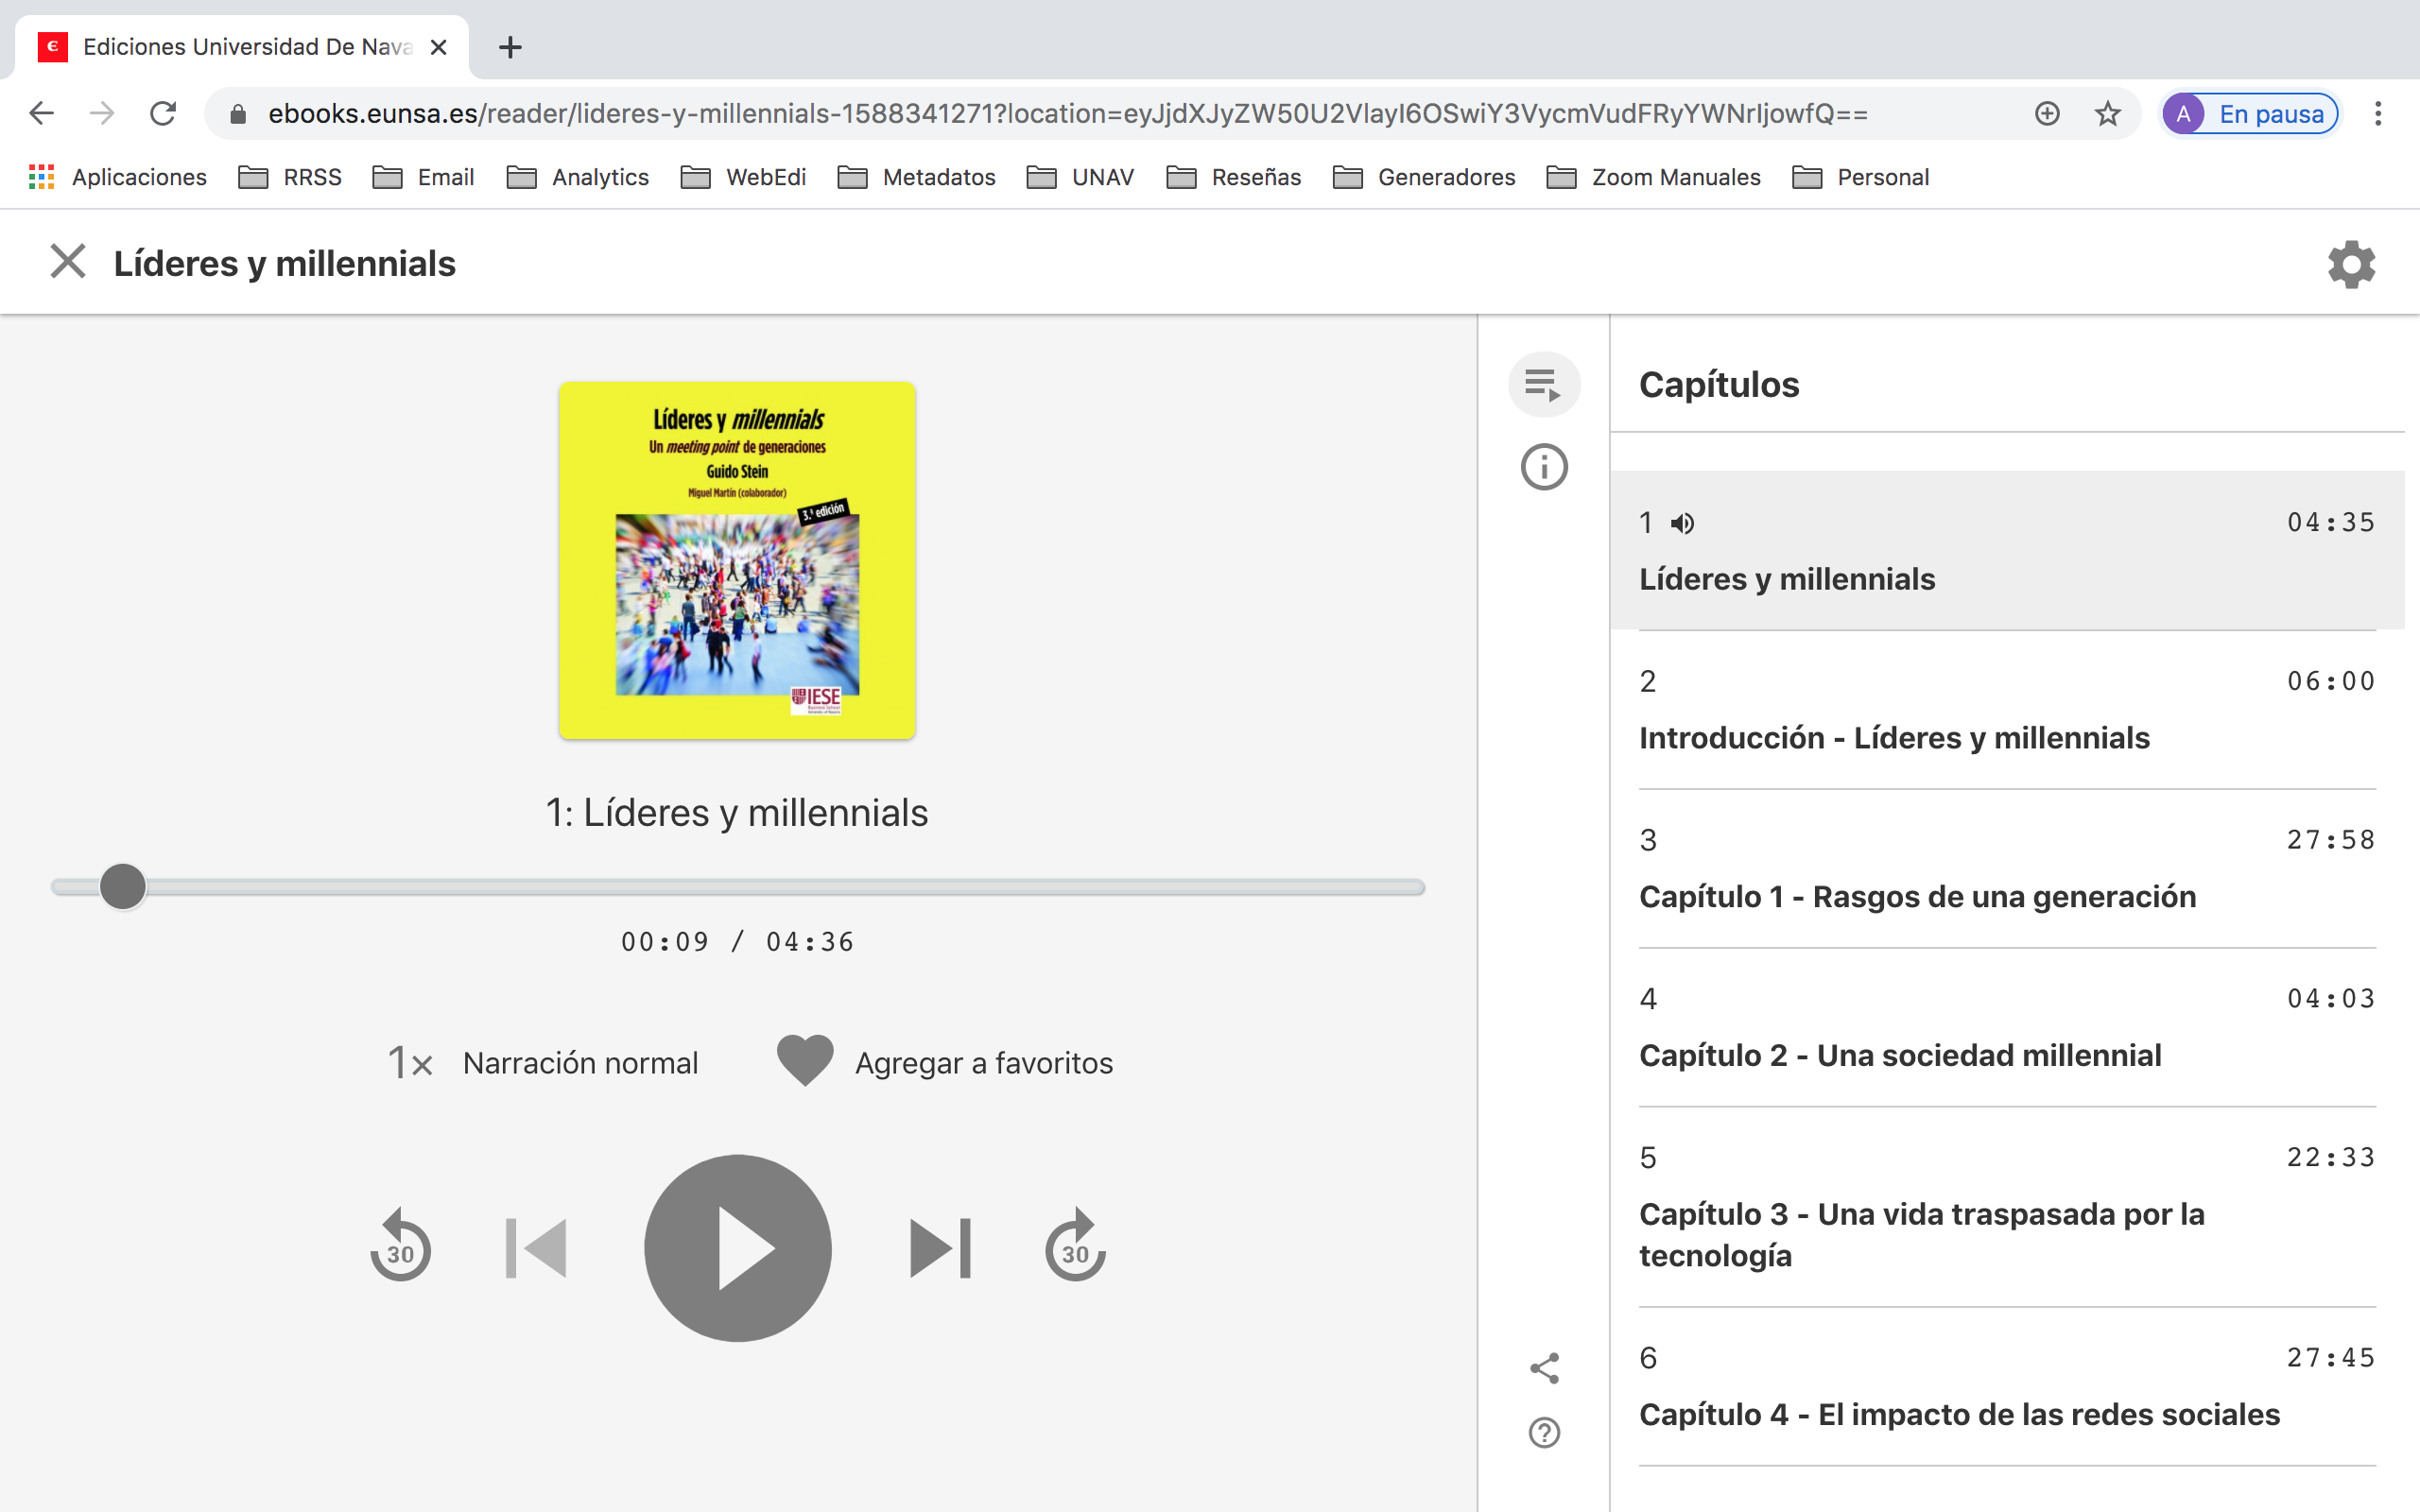This screenshot has height=1512, width=2420.
Task: Change the 1x narration speed
Action: tap(410, 1063)
